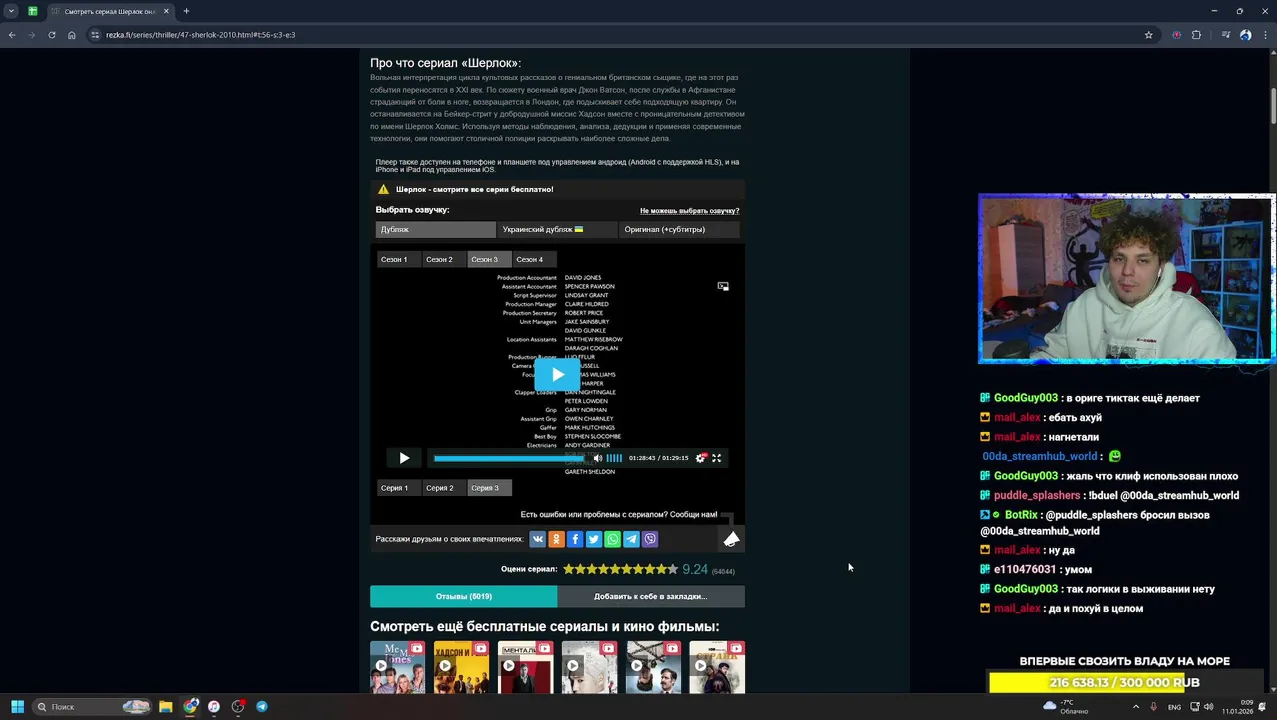Click Добавить к себе в закладки
Screen dimensions: 1277x720
[651, 596]
